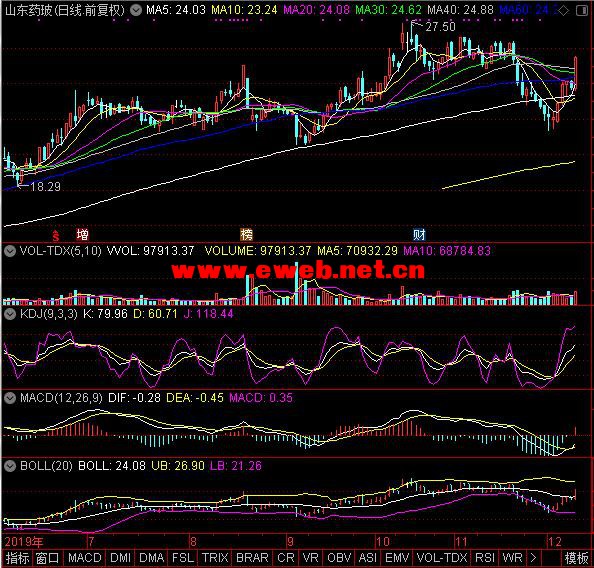The width and height of the screenshot is (594, 568).
Task: Click the 模板 template button
Action: click(x=576, y=558)
